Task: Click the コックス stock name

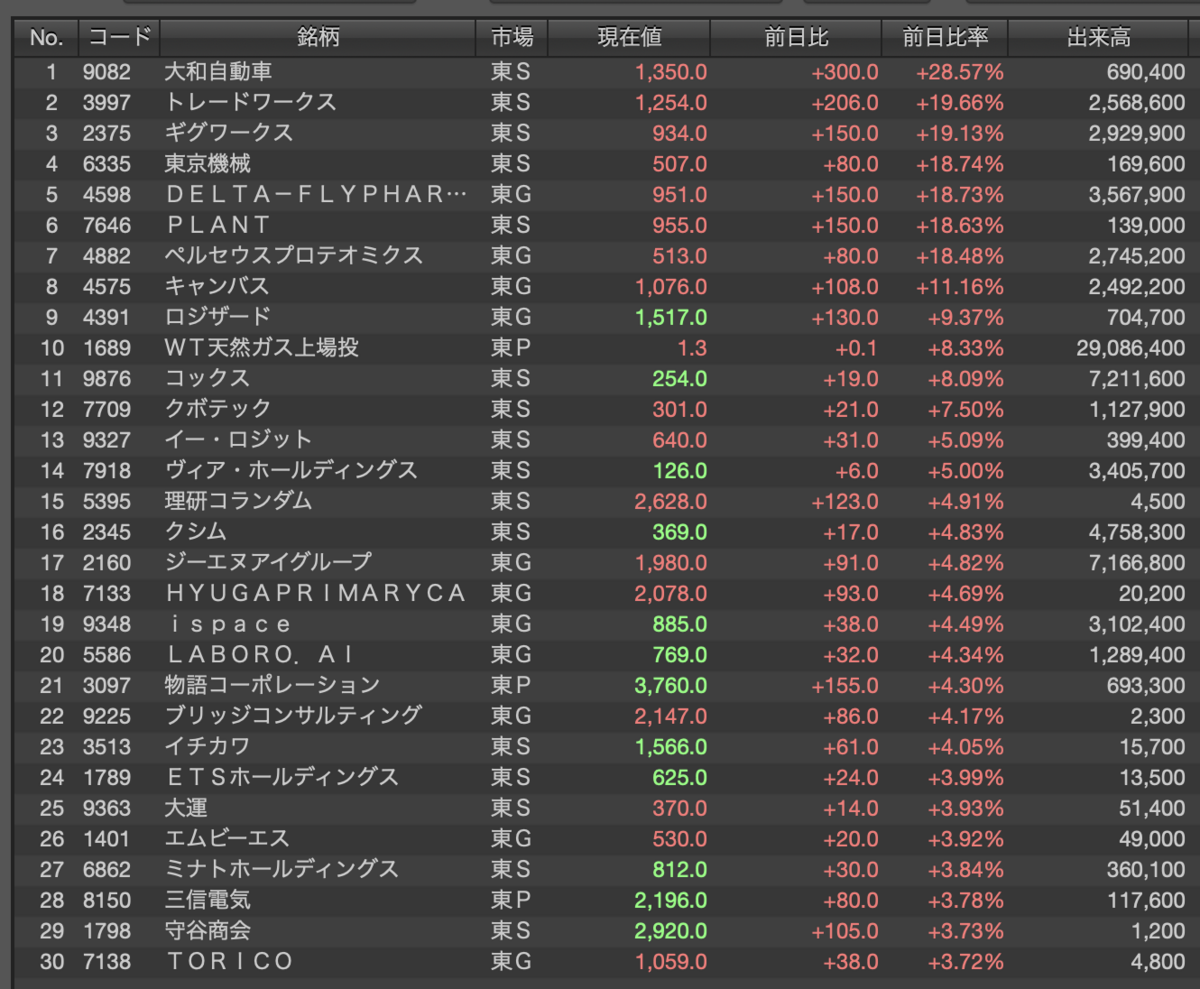Action: (207, 378)
